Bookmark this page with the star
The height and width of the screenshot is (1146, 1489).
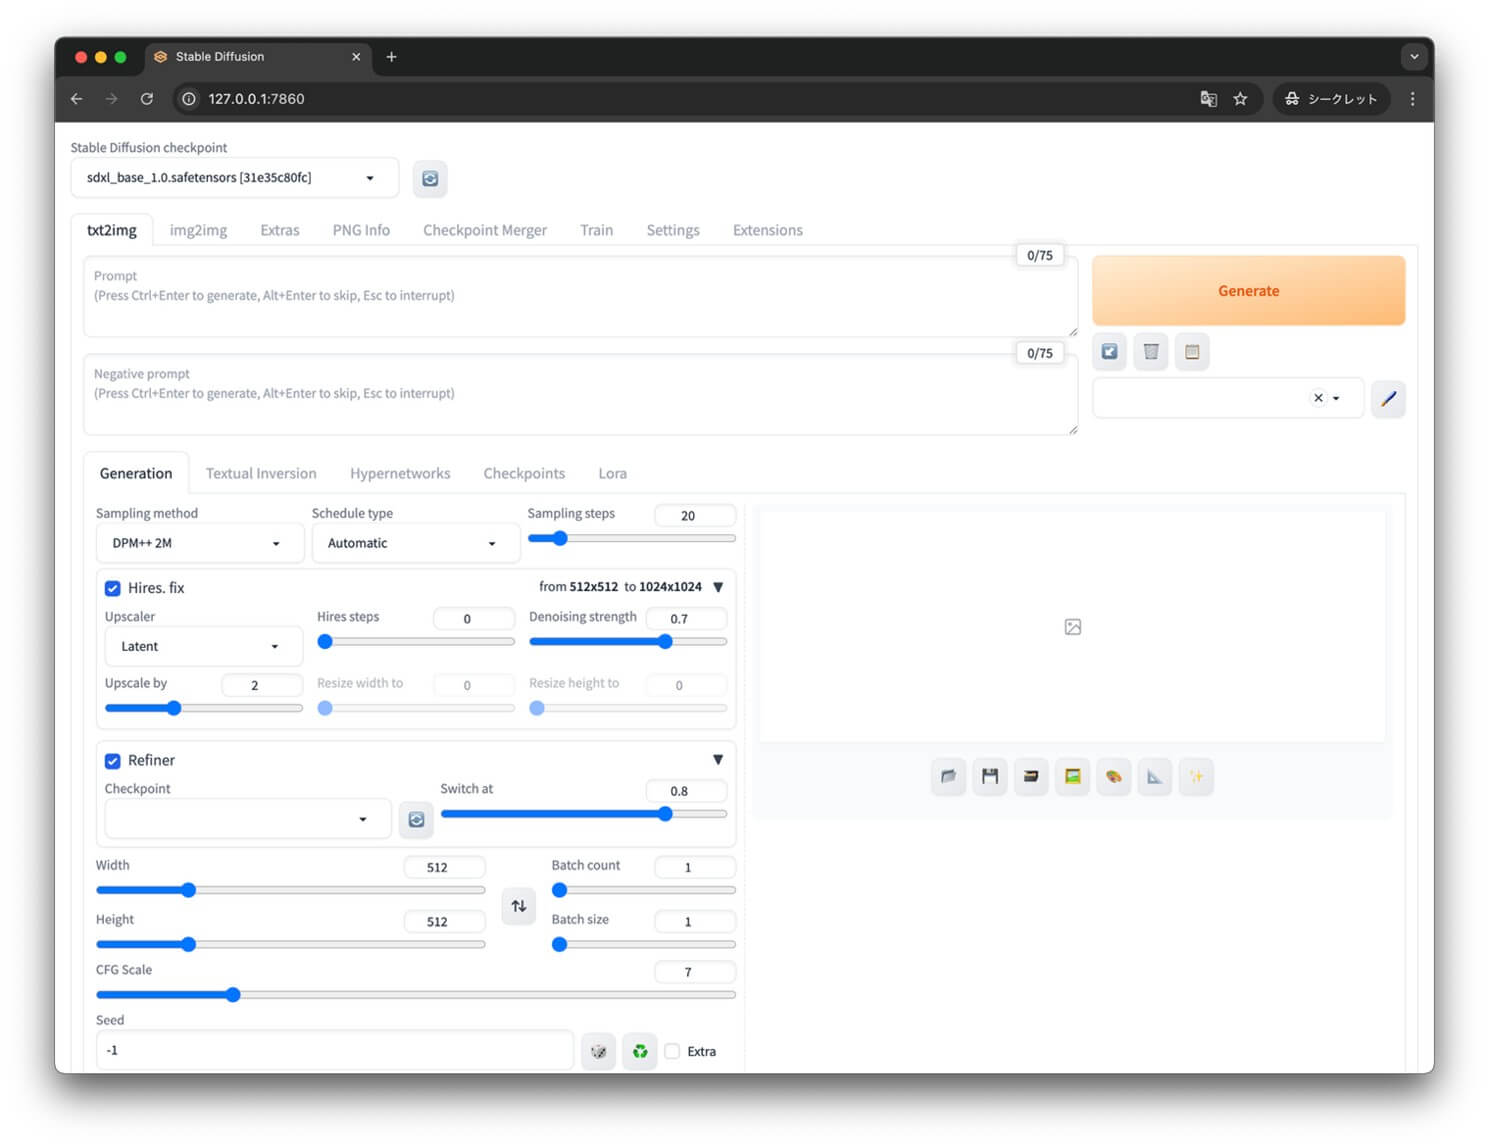coord(1240,99)
